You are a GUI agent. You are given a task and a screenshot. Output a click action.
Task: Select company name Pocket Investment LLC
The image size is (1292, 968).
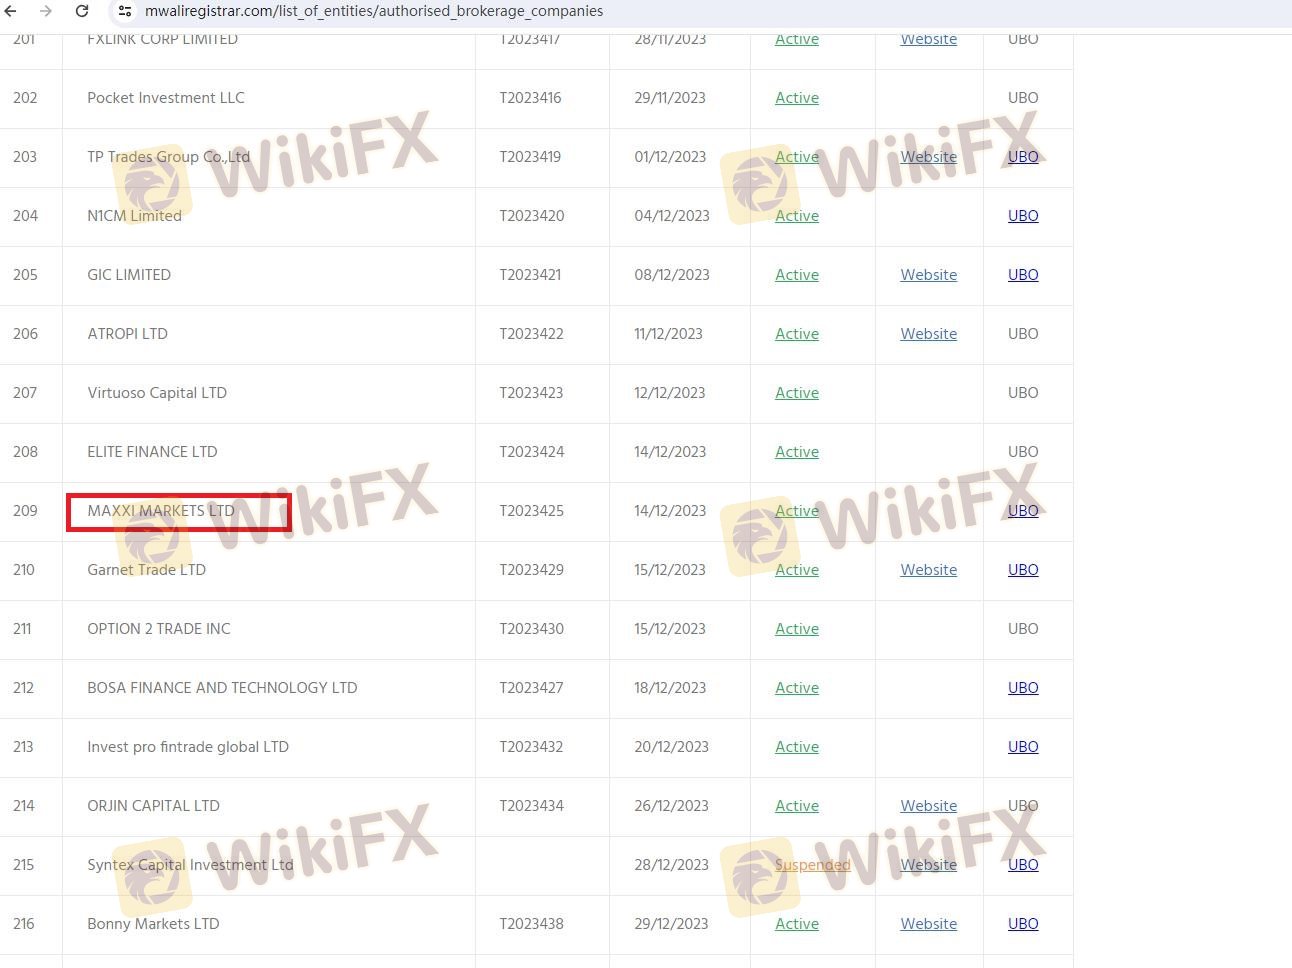click(166, 98)
